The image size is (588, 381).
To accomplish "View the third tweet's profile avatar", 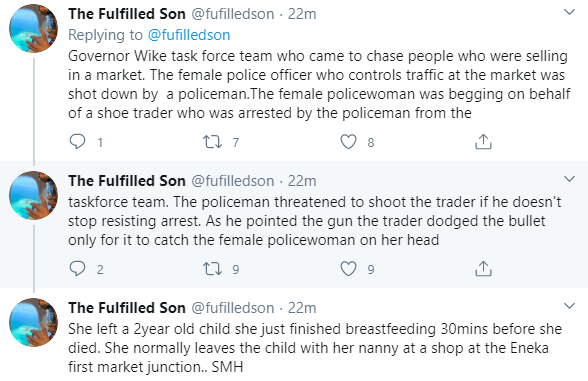I will pos(34,322).
